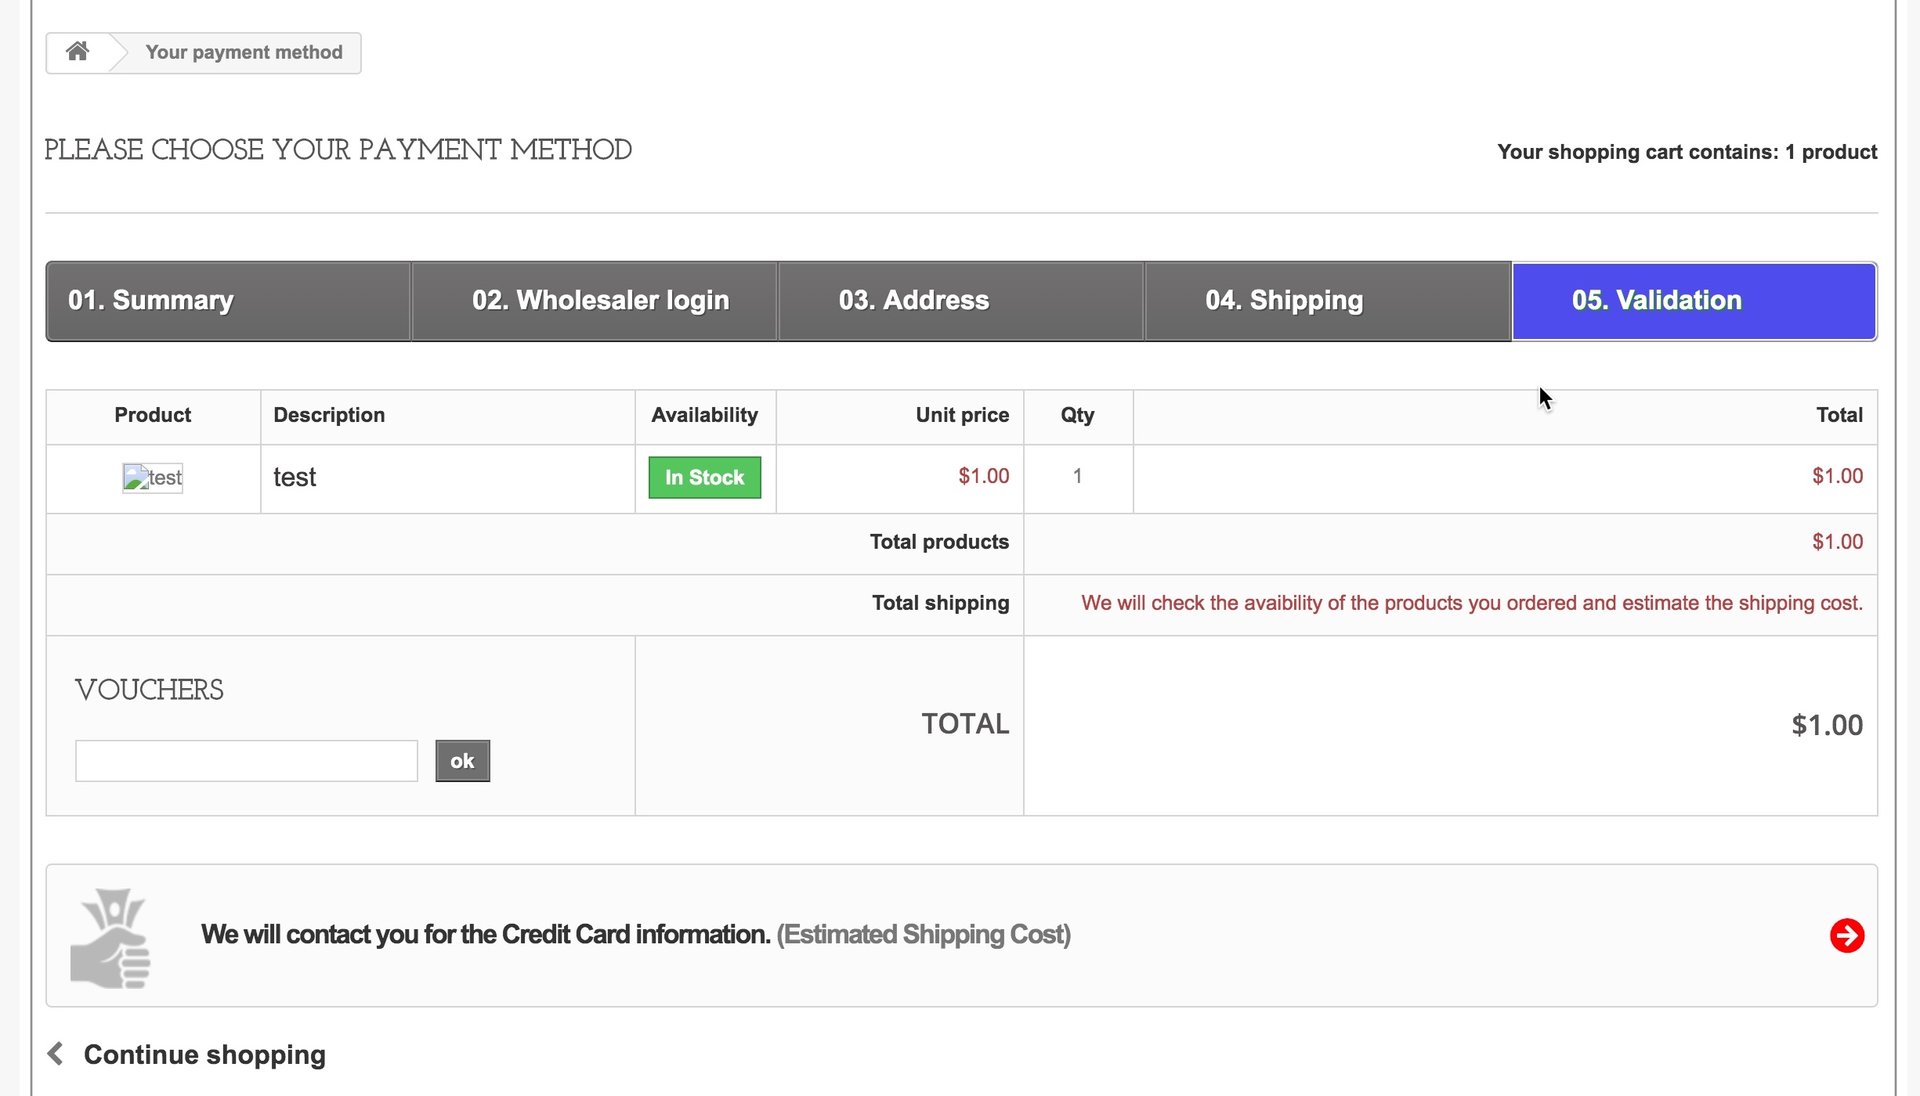This screenshot has width=1920, height=1096.
Task: Click the test product thumbnail image
Action: 152,478
